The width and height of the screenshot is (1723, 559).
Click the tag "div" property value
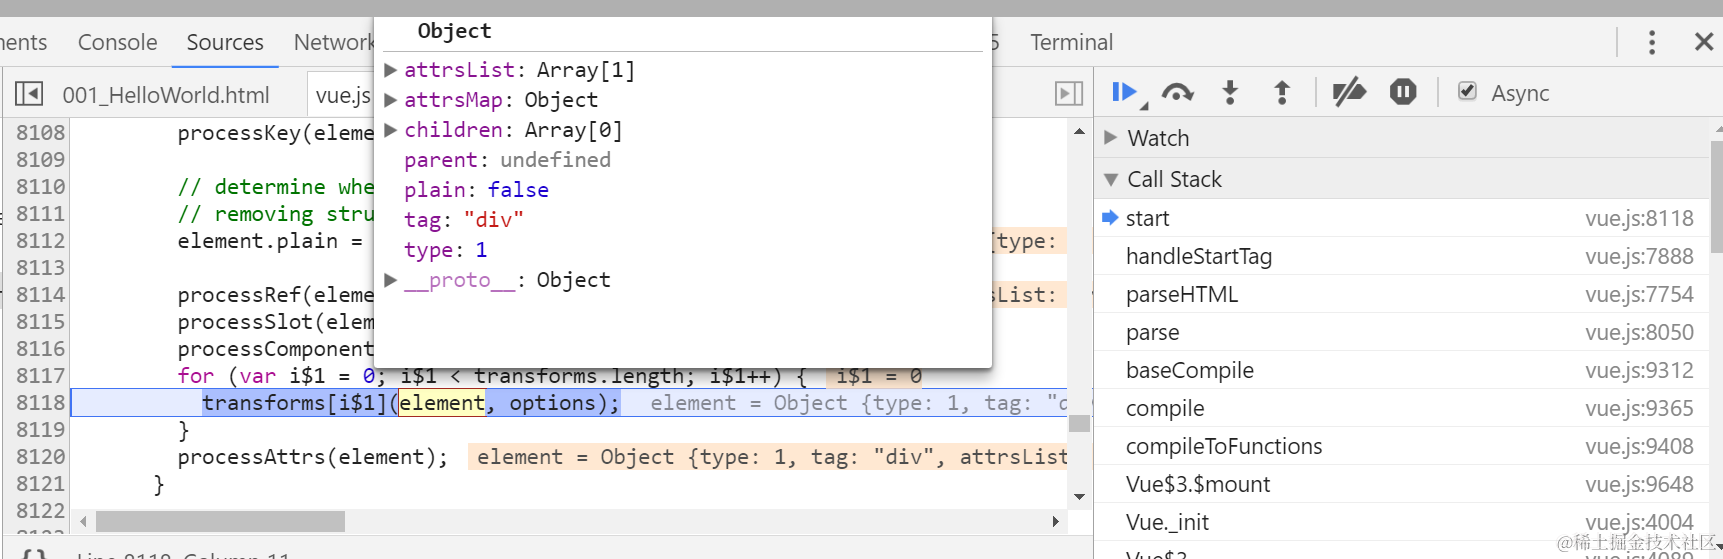(x=493, y=220)
